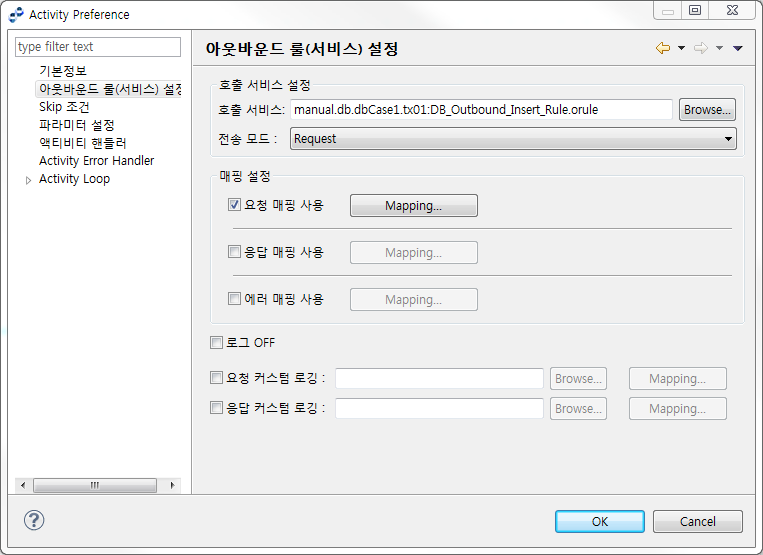763x555 pixels.
Task: Click Browse next to 호출 서비스
Action: coord(707,110)
